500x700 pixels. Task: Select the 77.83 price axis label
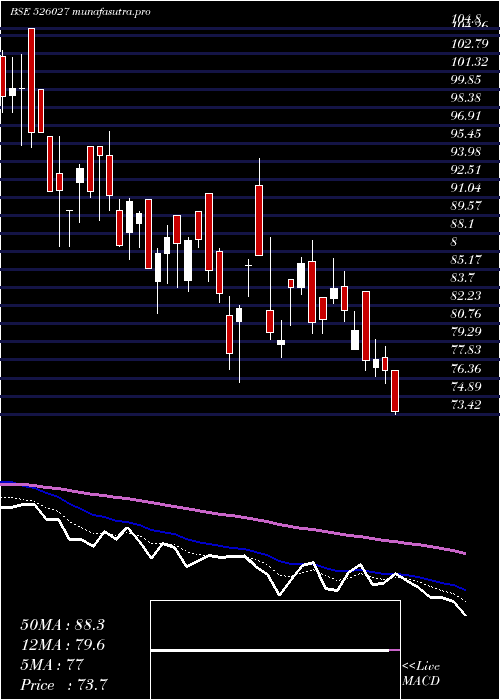pos(467,350)
